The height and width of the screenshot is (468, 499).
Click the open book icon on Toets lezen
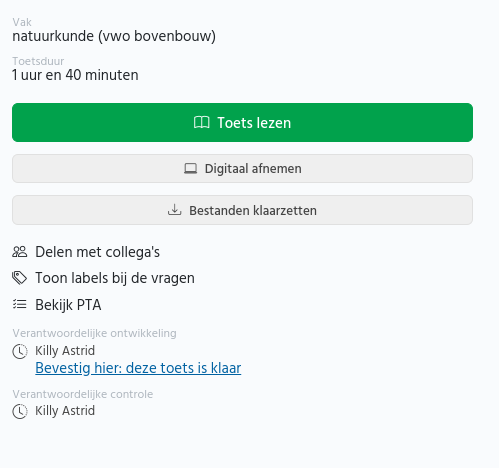pyautogui.click(x=202, y=122)
